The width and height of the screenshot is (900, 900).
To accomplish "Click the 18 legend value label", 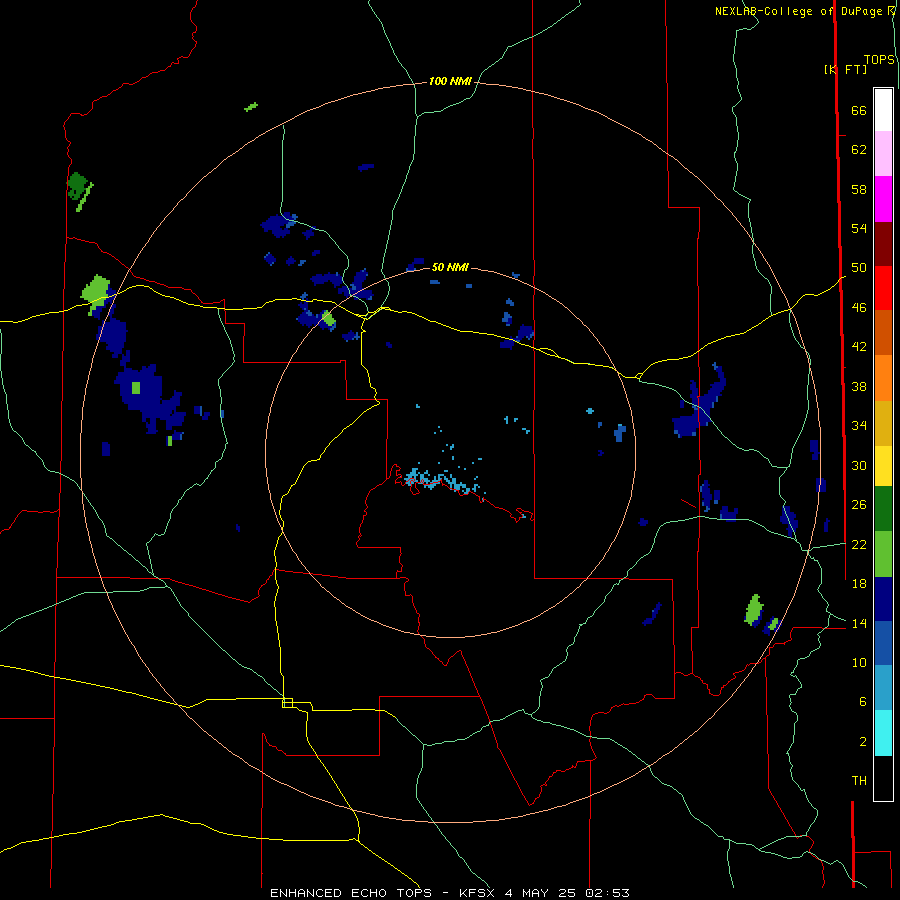I will click(859, 584).
